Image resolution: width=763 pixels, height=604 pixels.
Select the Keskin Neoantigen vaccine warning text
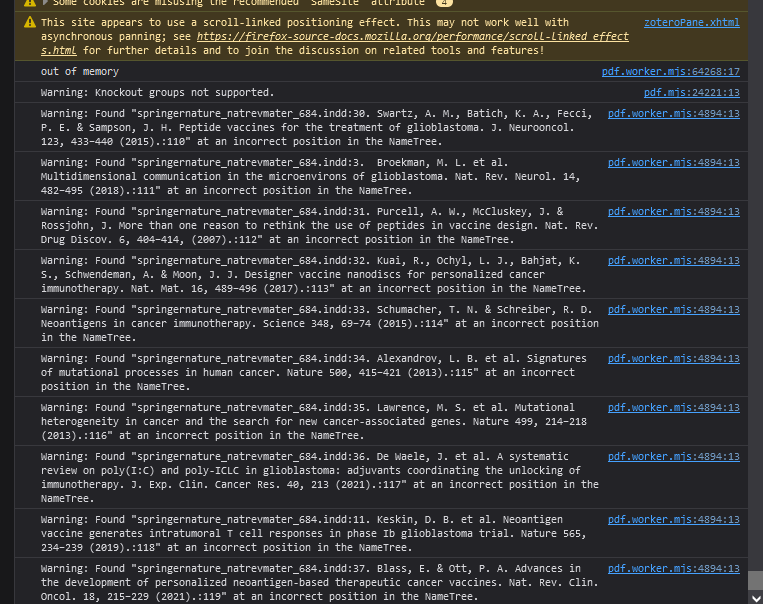(314, 533)
